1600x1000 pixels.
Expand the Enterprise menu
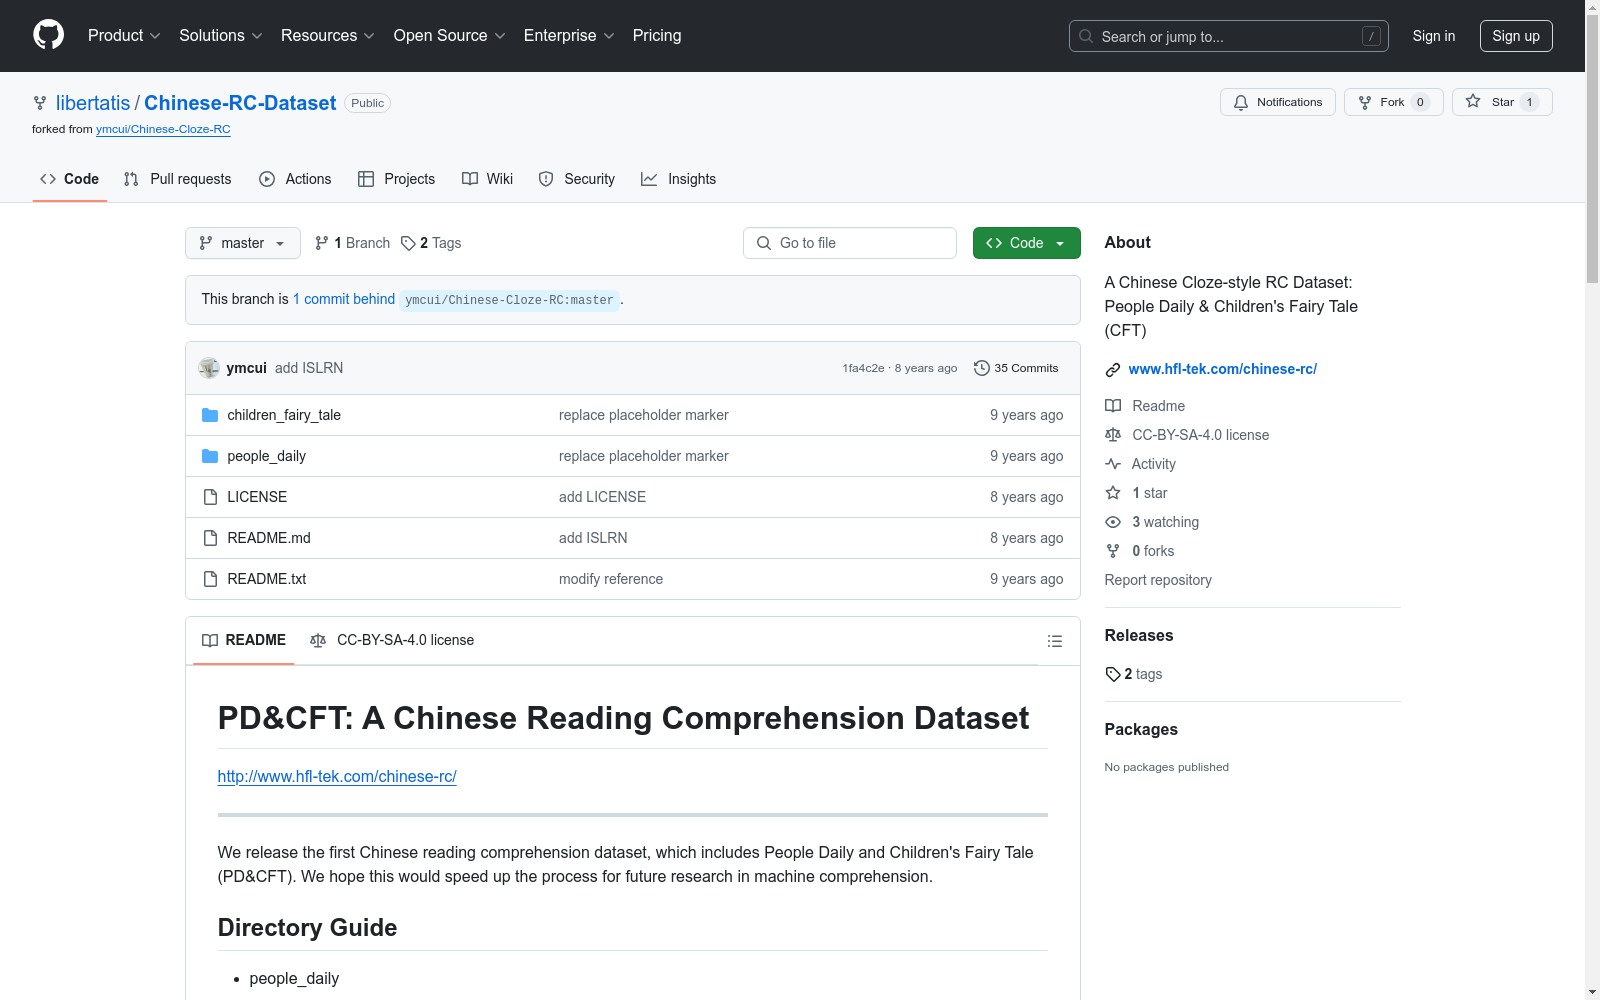tap(569, 36)
